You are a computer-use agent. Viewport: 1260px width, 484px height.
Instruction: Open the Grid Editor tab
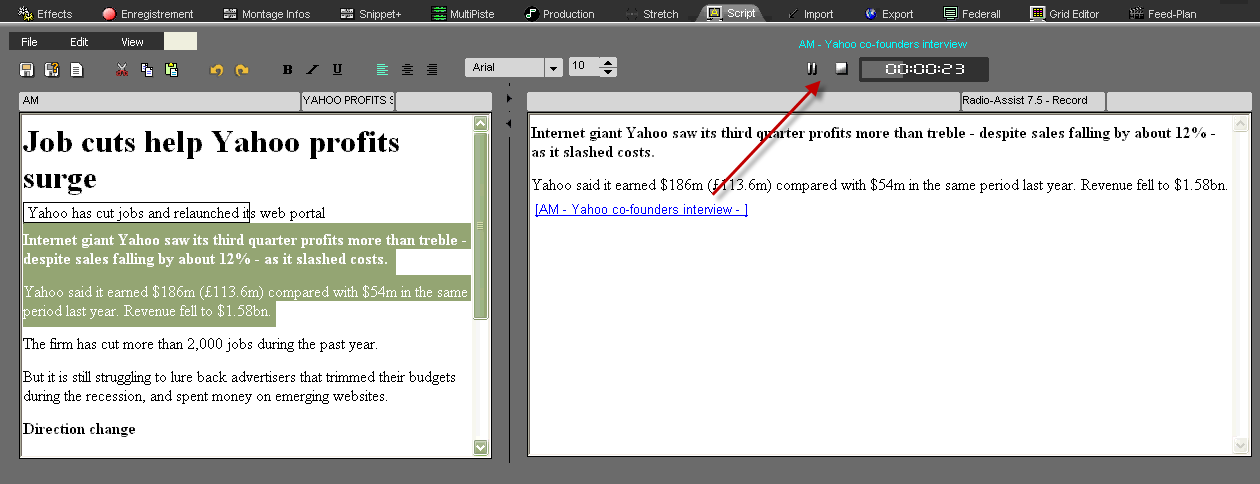[x=1065, y=14]
